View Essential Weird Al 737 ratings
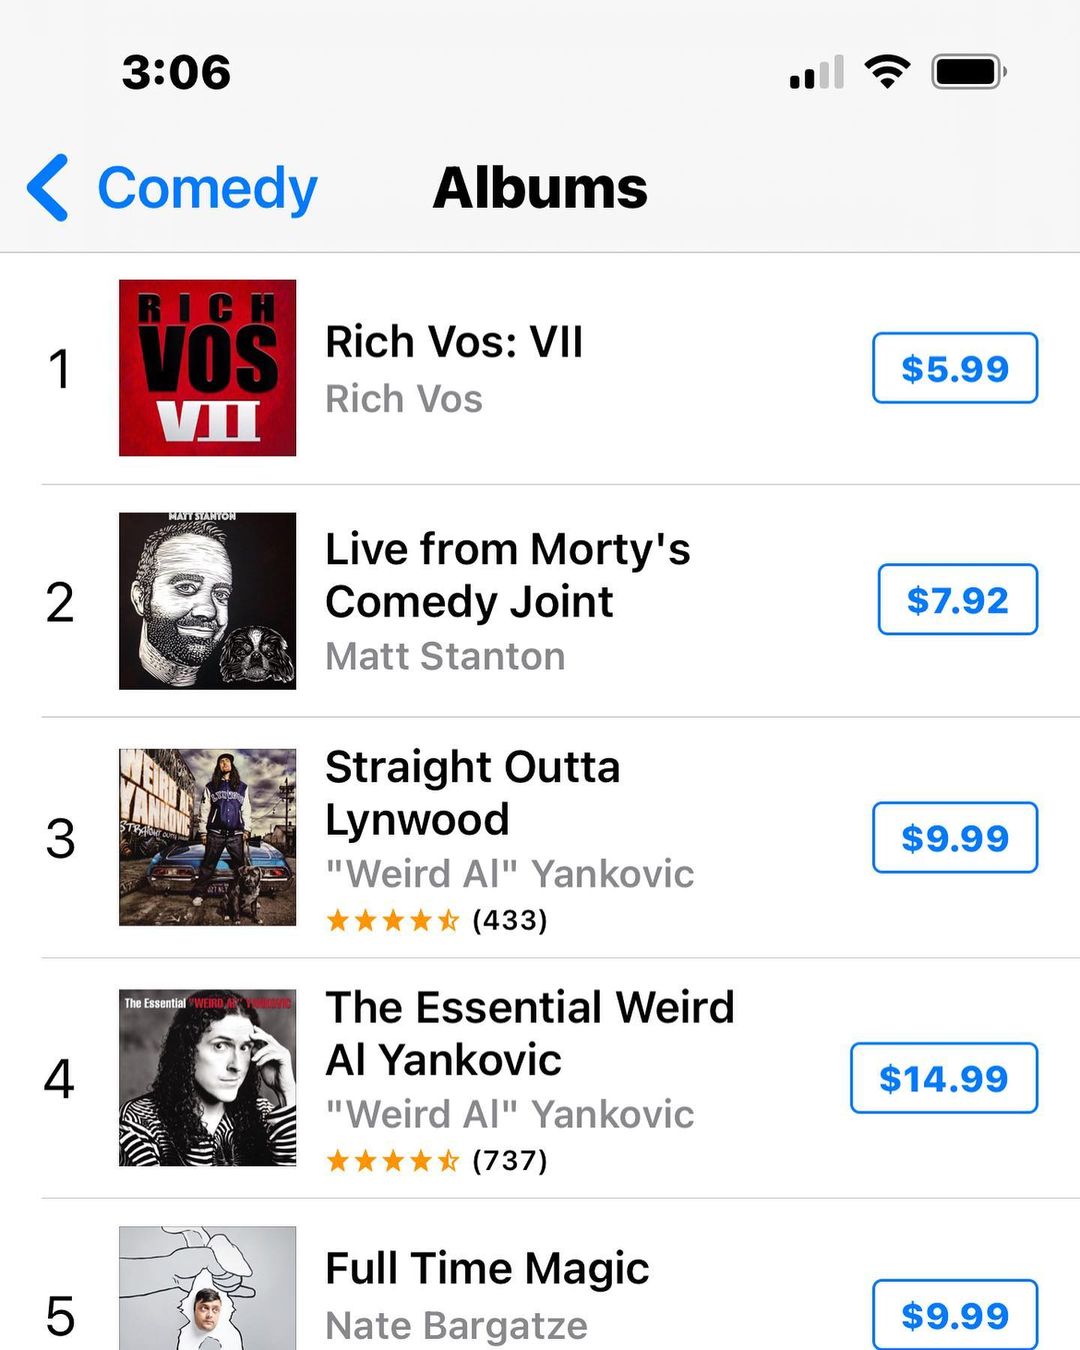The height and width of the screenshot is (1350, 1080). click(x=436, y=1161)
